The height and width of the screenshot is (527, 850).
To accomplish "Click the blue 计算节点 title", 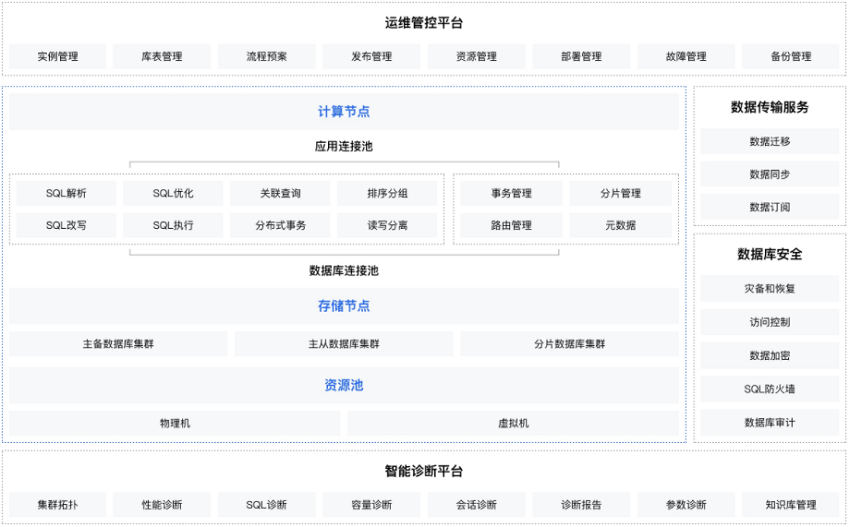I will coord(344,112).
